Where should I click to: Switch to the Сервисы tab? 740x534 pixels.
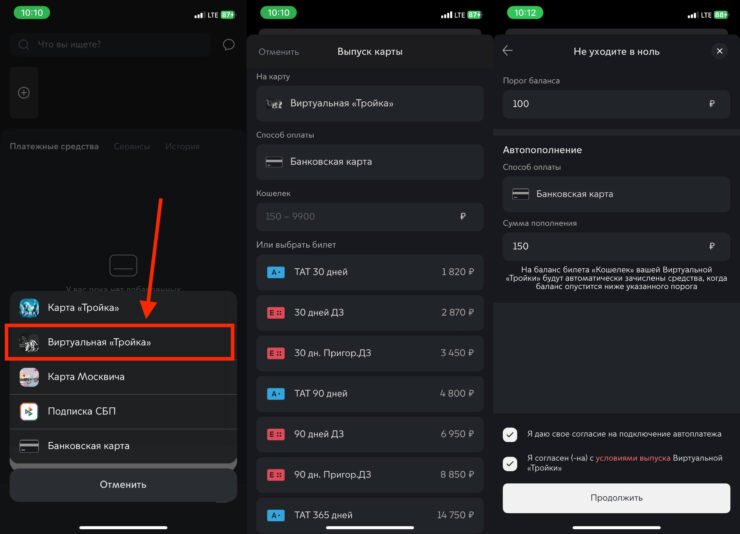pyautogui.click(x=131, y=147)
